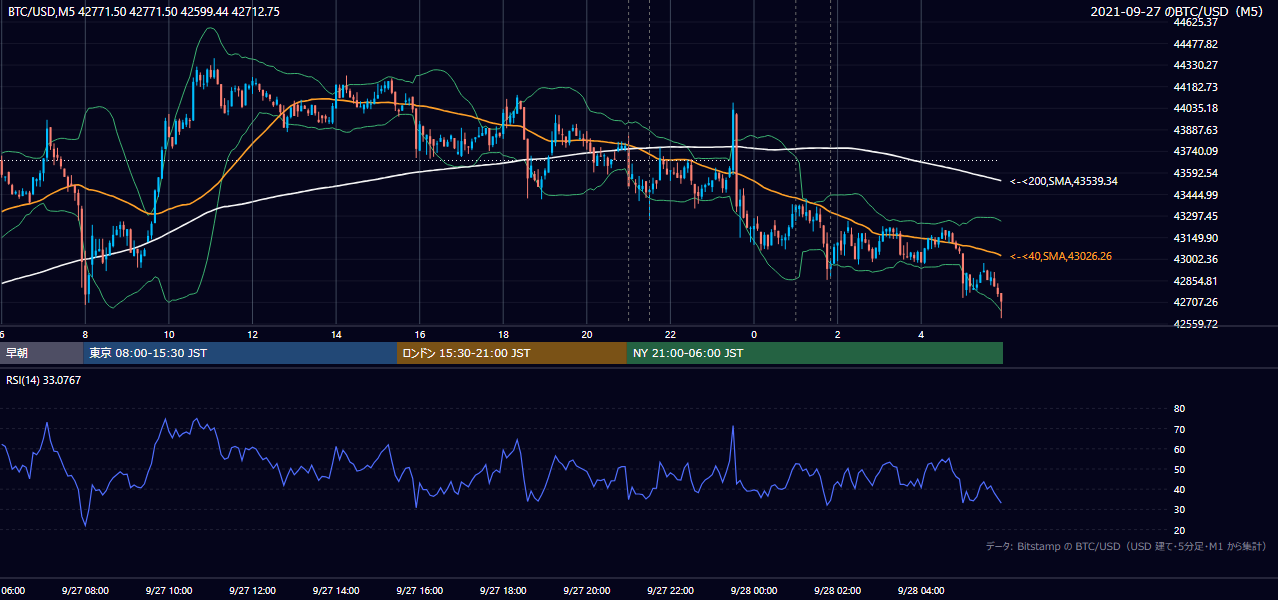Click hour label 18 under price chart
The image size is (1278, 600).
(x=503, y=334)
